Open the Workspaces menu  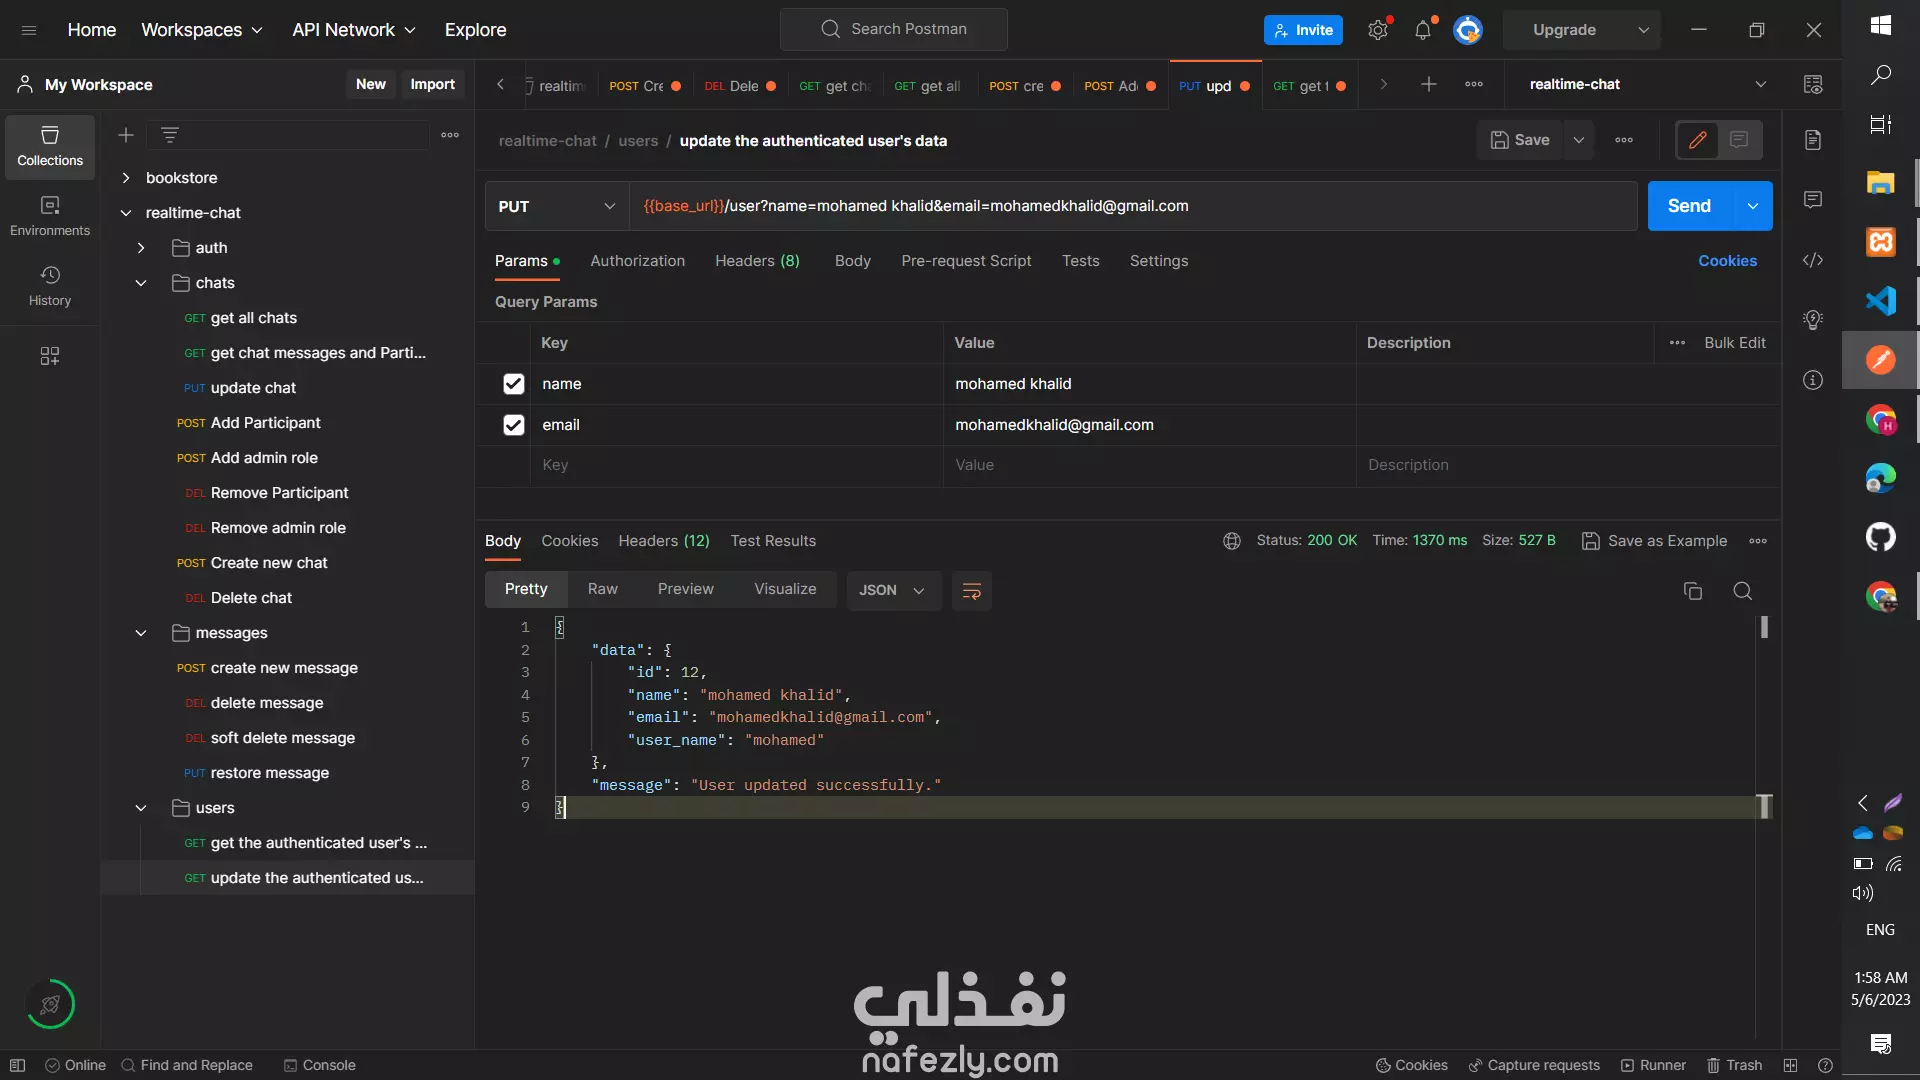click(202, 30)
